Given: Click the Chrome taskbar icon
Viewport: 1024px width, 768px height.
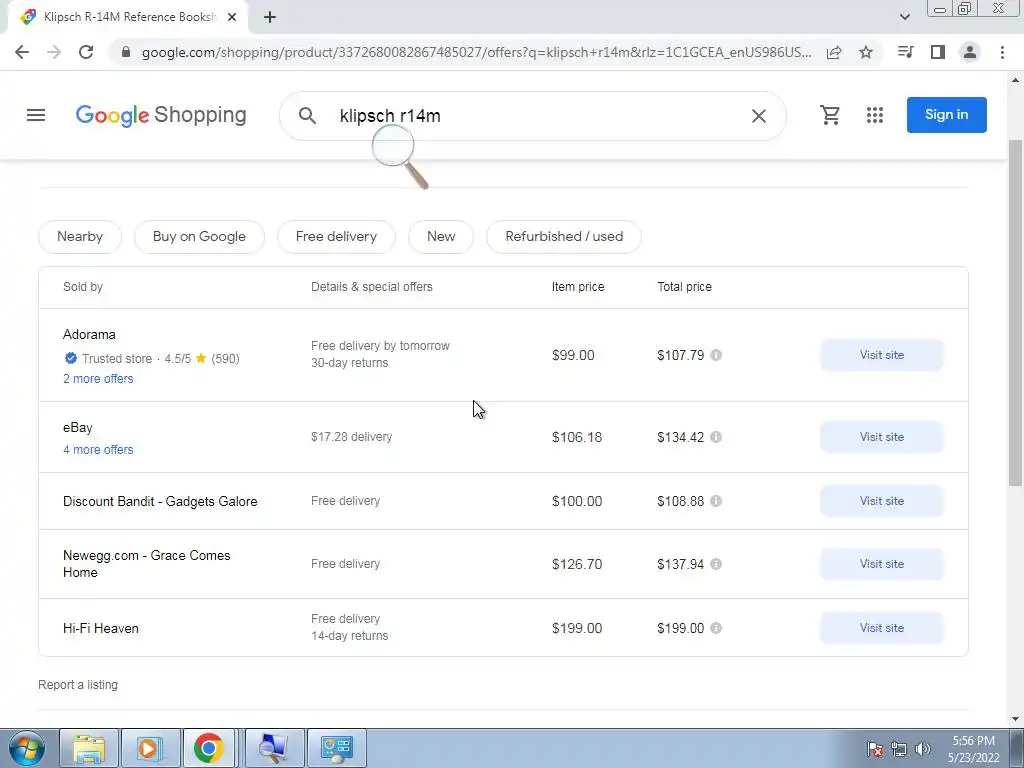Looking at the screenshot, I should click(x=208, y=748).
